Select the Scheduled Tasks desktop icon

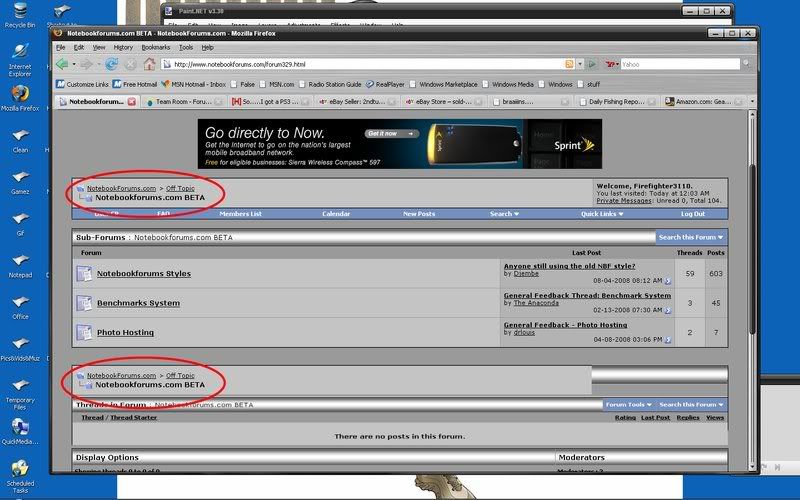coord(20,477)
